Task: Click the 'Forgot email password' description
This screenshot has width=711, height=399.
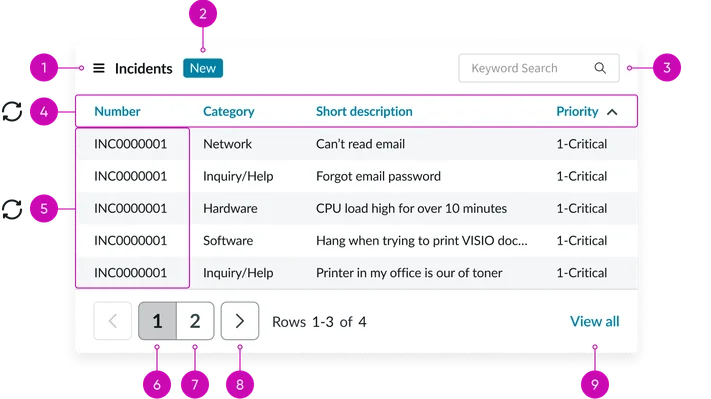Action: 378,176
